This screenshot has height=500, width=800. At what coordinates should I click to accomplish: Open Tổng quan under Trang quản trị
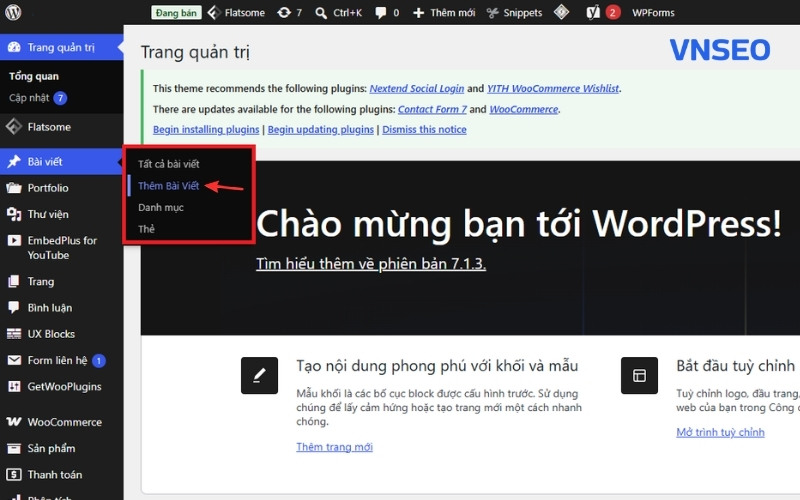(x=34, y=76)
